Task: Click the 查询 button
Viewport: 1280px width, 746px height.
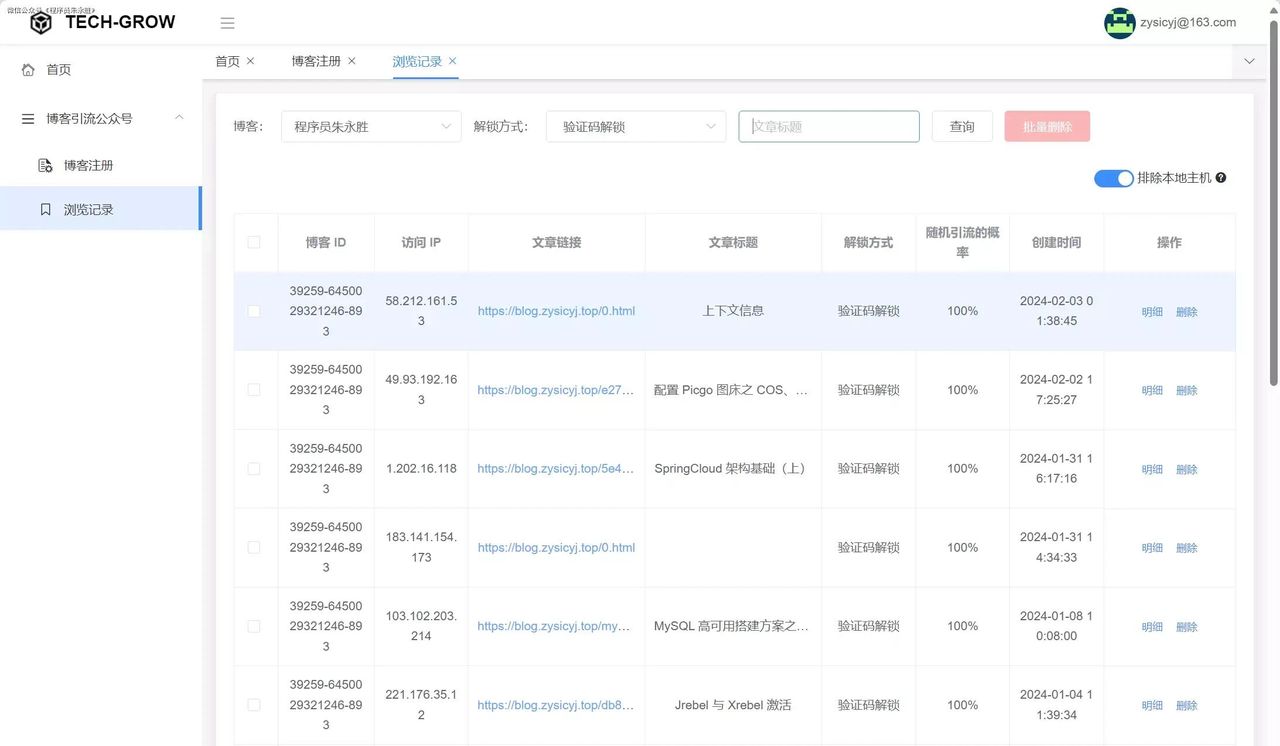Action: click(x=962, y=127)
